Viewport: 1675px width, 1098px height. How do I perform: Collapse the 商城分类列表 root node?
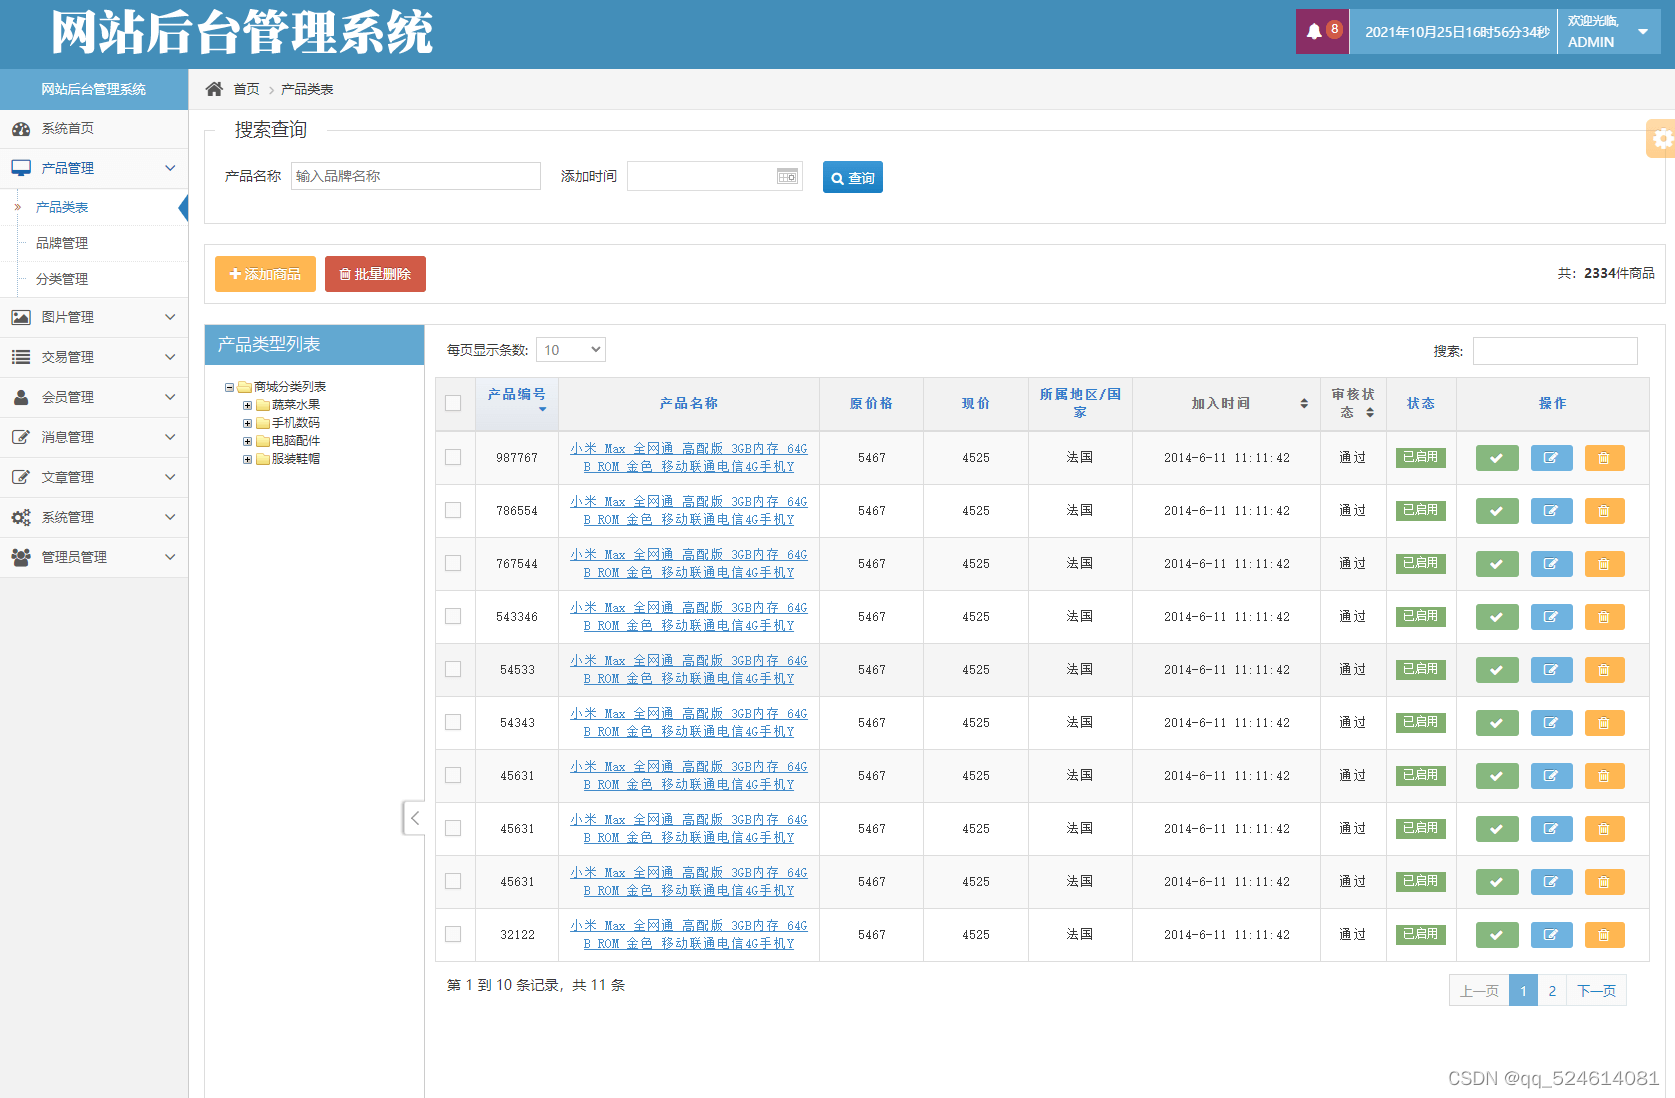click(229, 387)
